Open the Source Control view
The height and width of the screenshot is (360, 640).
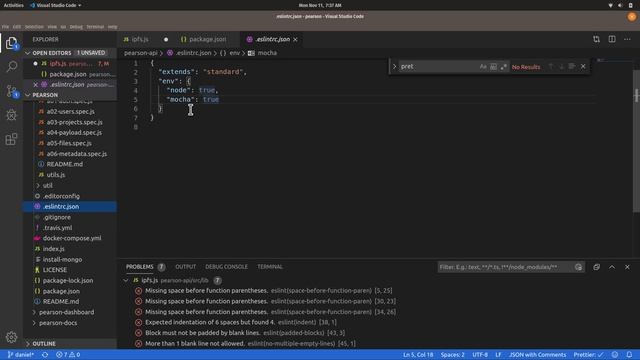pyautogui.click(x=11, y=91)
